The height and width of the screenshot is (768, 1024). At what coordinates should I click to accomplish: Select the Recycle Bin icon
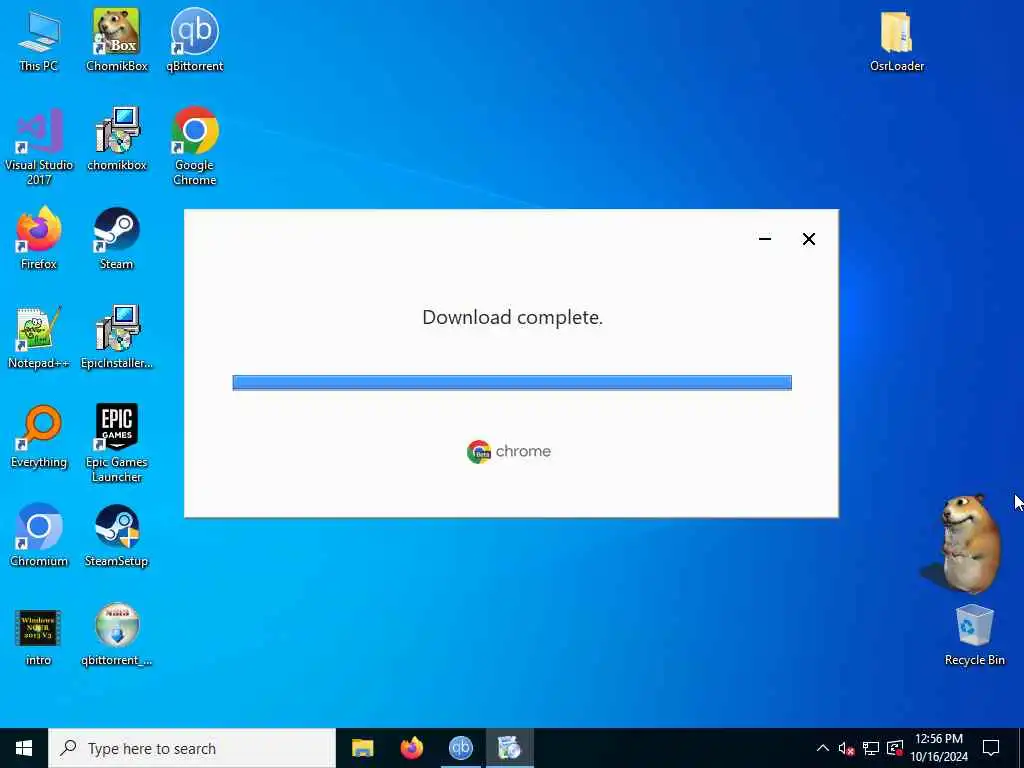tap(974, 635)
